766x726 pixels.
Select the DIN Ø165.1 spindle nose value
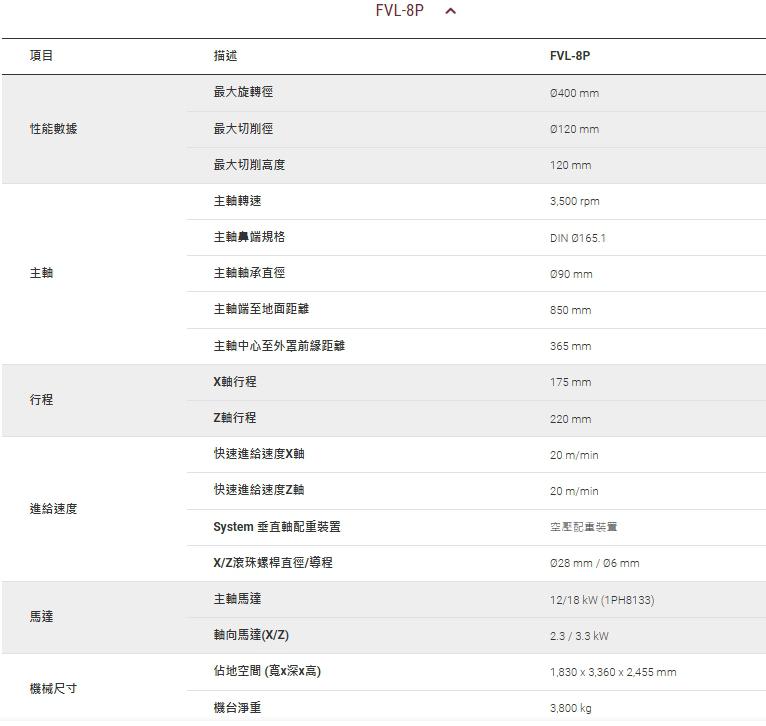pos(578,238)
